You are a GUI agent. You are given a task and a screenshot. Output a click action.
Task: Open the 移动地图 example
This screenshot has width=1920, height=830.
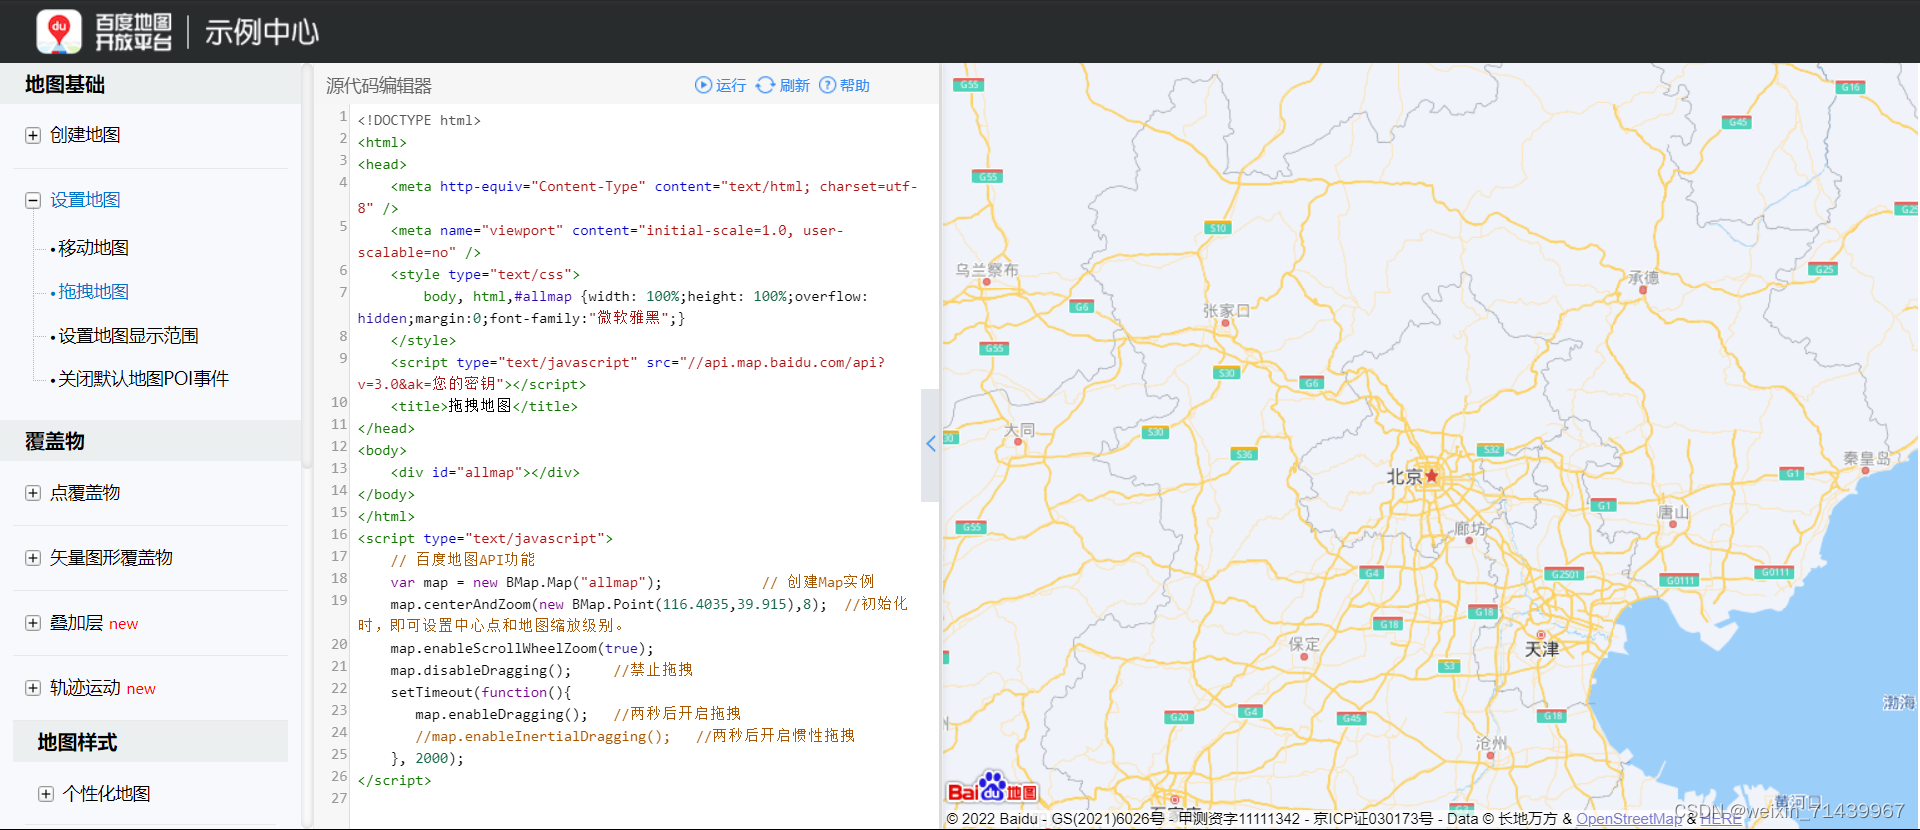(x=93, y=248)
